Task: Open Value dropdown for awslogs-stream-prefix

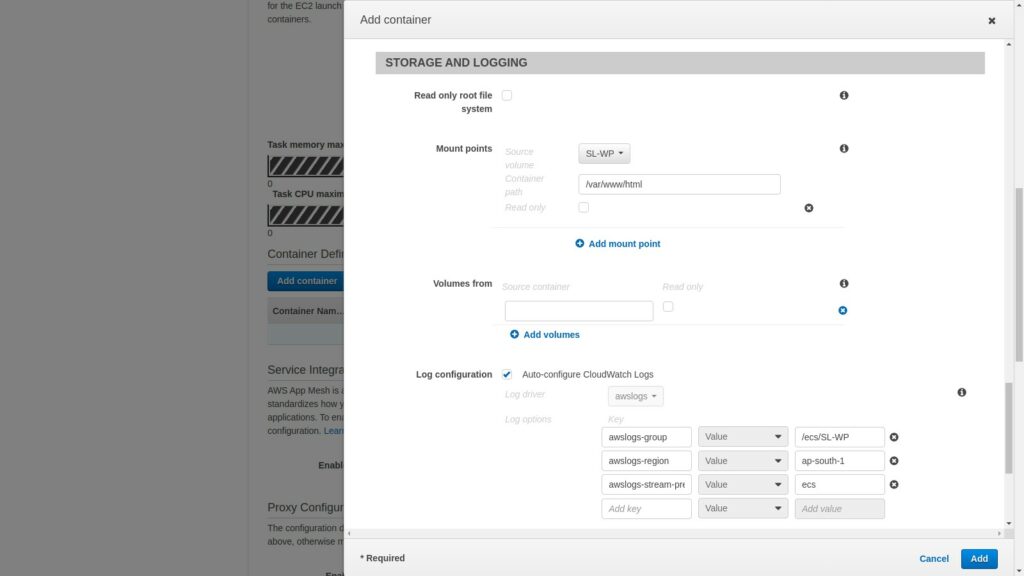Action: pos(743,485)
